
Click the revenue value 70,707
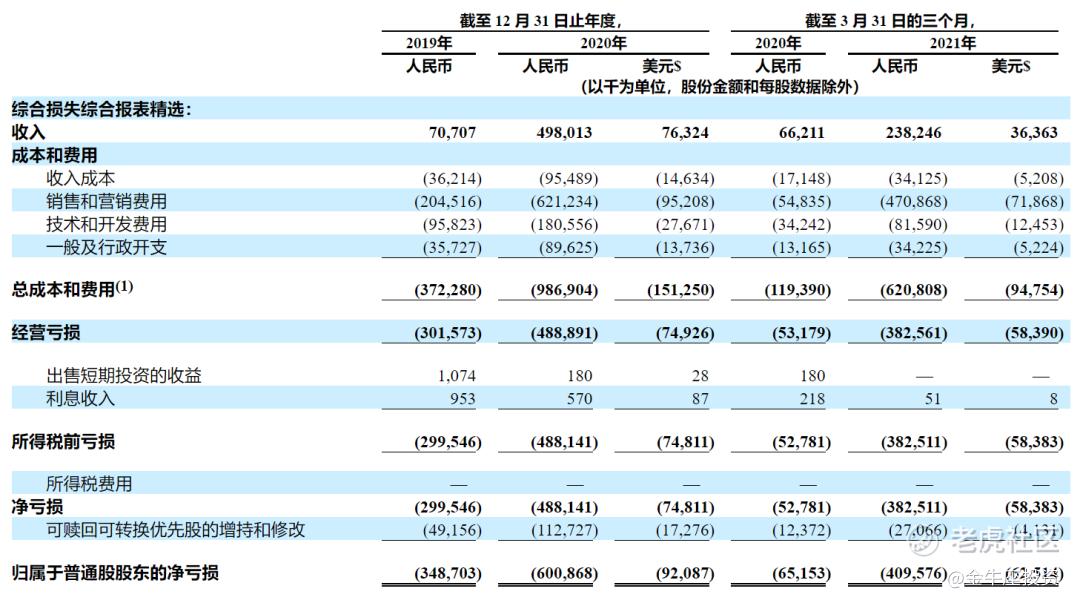click(452, 132)
